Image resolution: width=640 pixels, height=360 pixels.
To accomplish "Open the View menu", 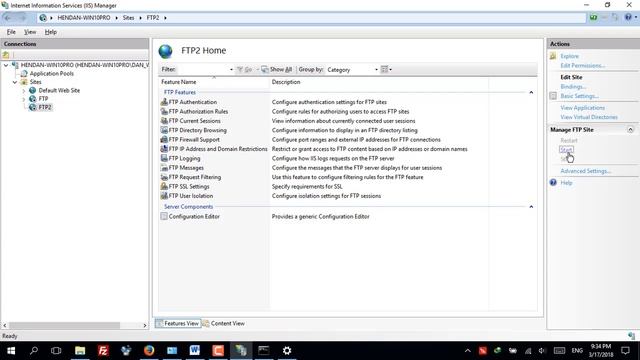I will [x=30, y=32].
